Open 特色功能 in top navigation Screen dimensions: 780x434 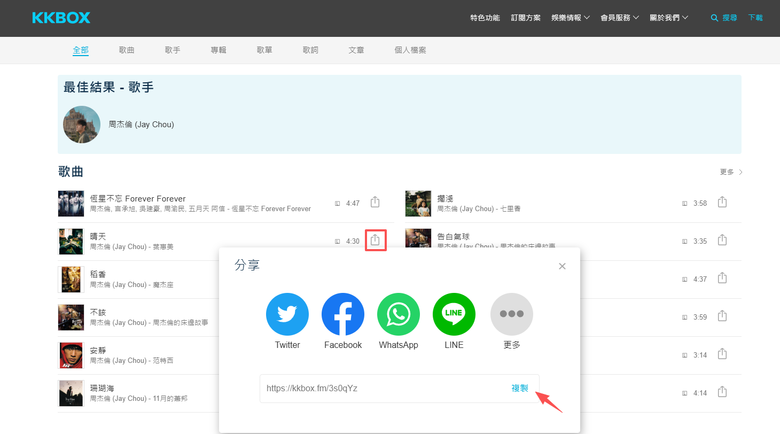pyautogui.click(x=485, y=18)
